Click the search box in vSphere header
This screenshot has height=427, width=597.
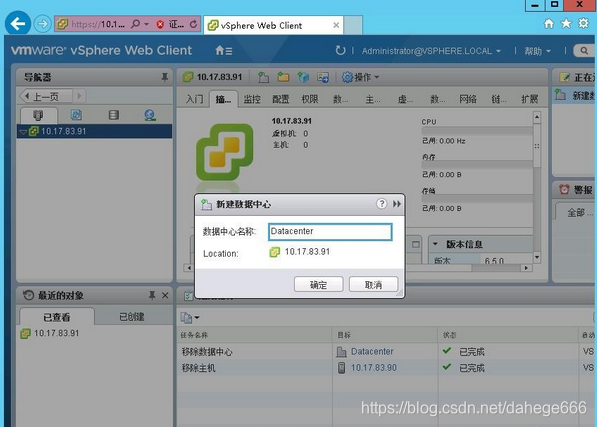click(584, 51)
